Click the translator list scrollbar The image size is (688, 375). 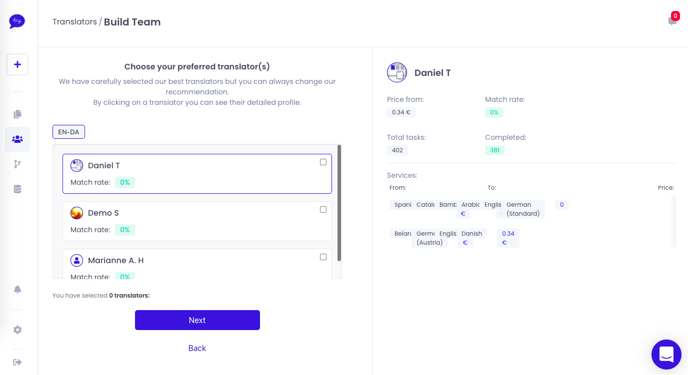pos(339,203)
